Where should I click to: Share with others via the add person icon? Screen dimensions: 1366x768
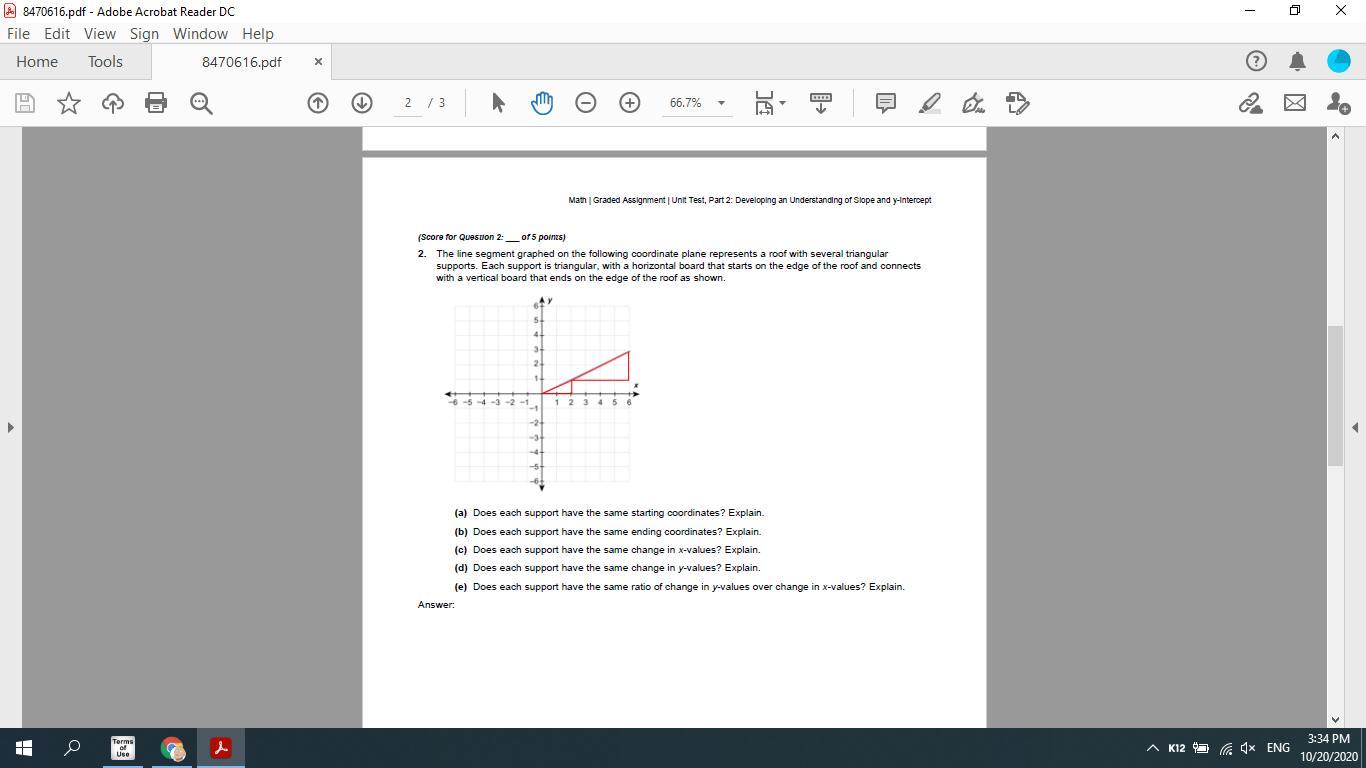[1338, 103]
